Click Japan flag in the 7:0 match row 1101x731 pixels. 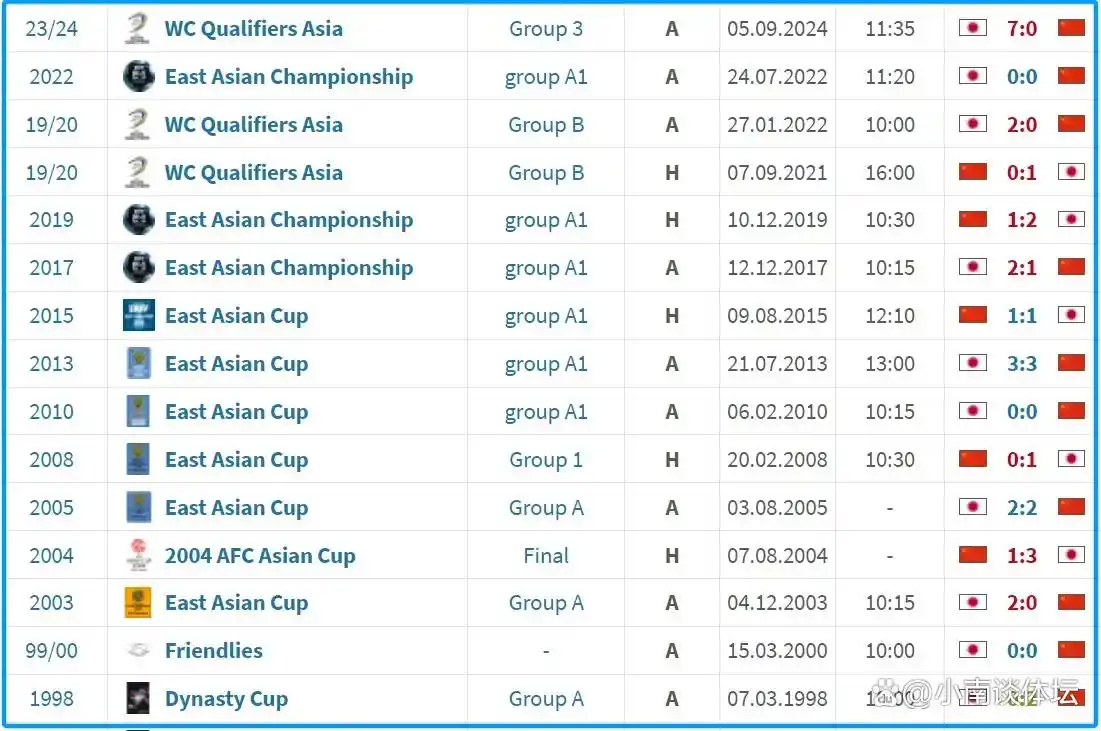click(x=973, y=28)
